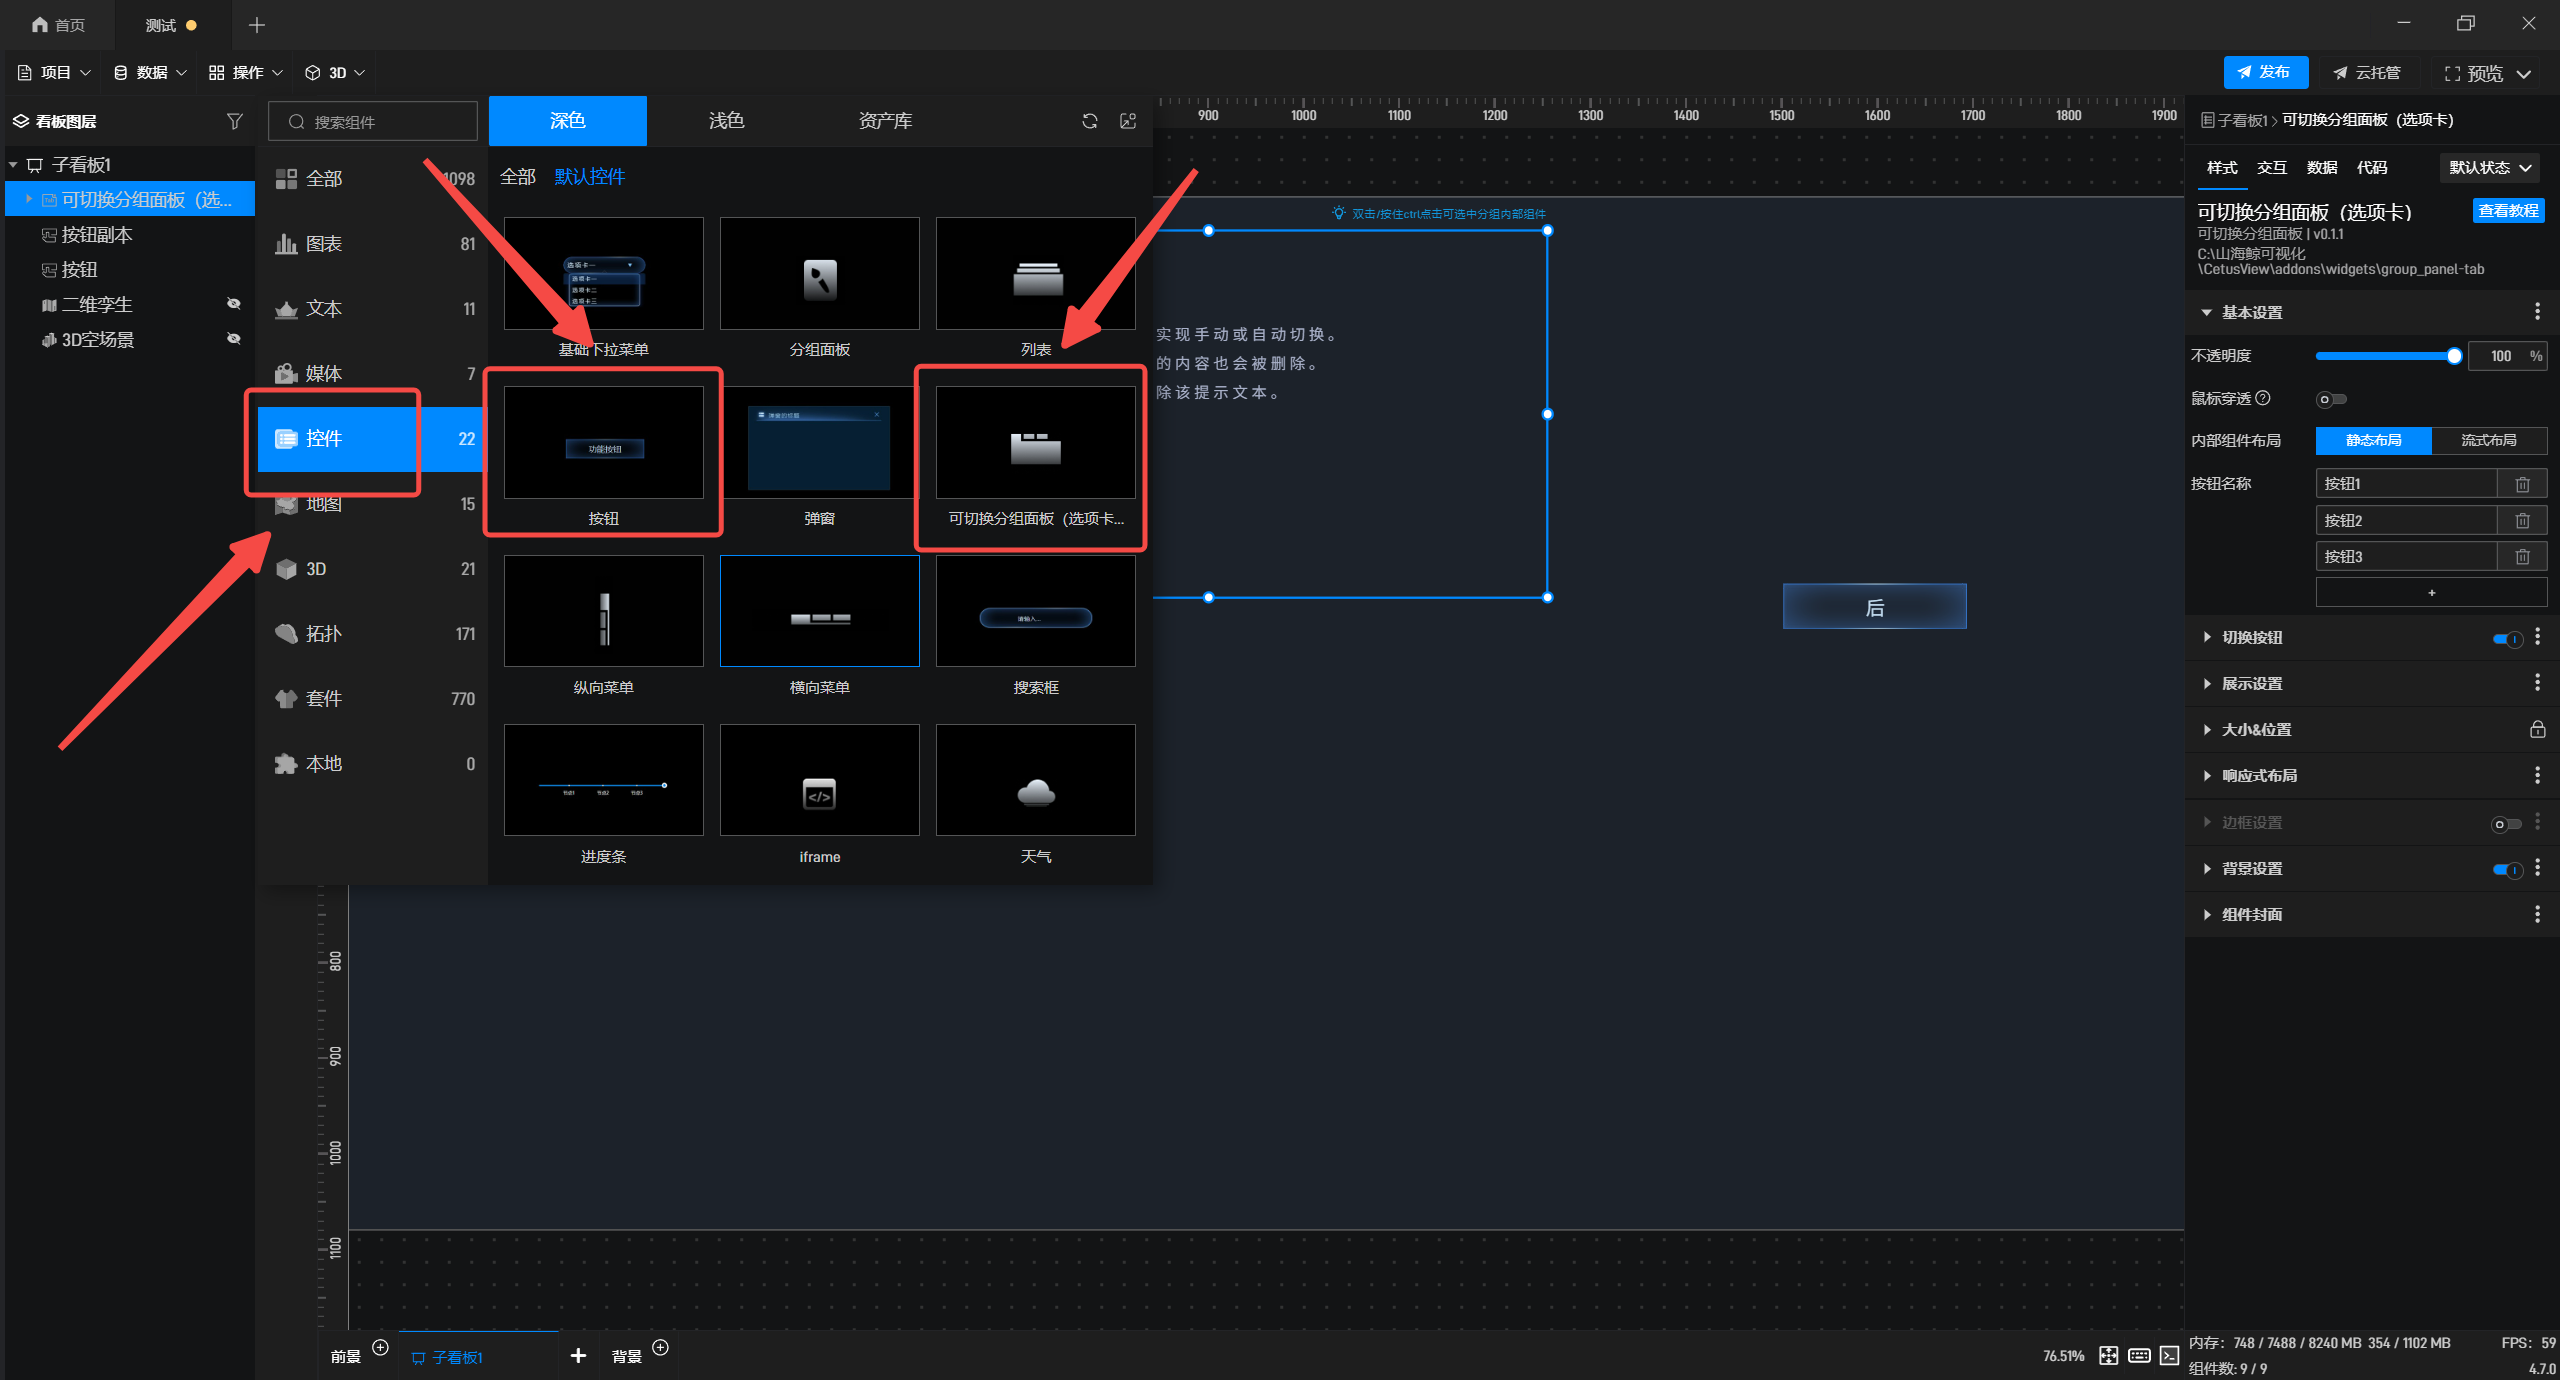
Task: Open the 默认状态 dropdown
Action: (x=2490, y=168)
